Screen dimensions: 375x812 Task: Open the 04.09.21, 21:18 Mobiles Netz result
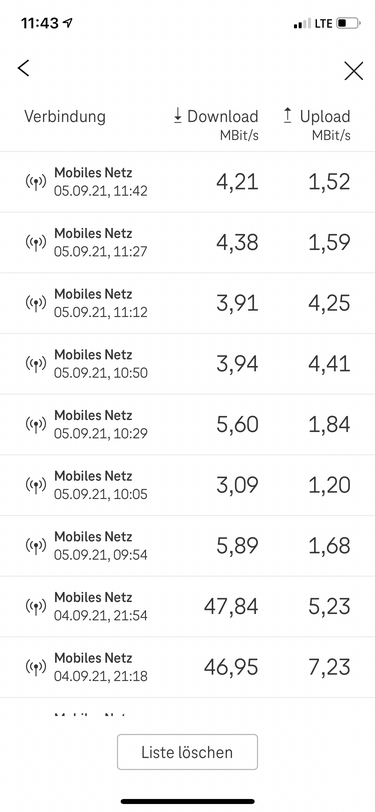[188, 667]
